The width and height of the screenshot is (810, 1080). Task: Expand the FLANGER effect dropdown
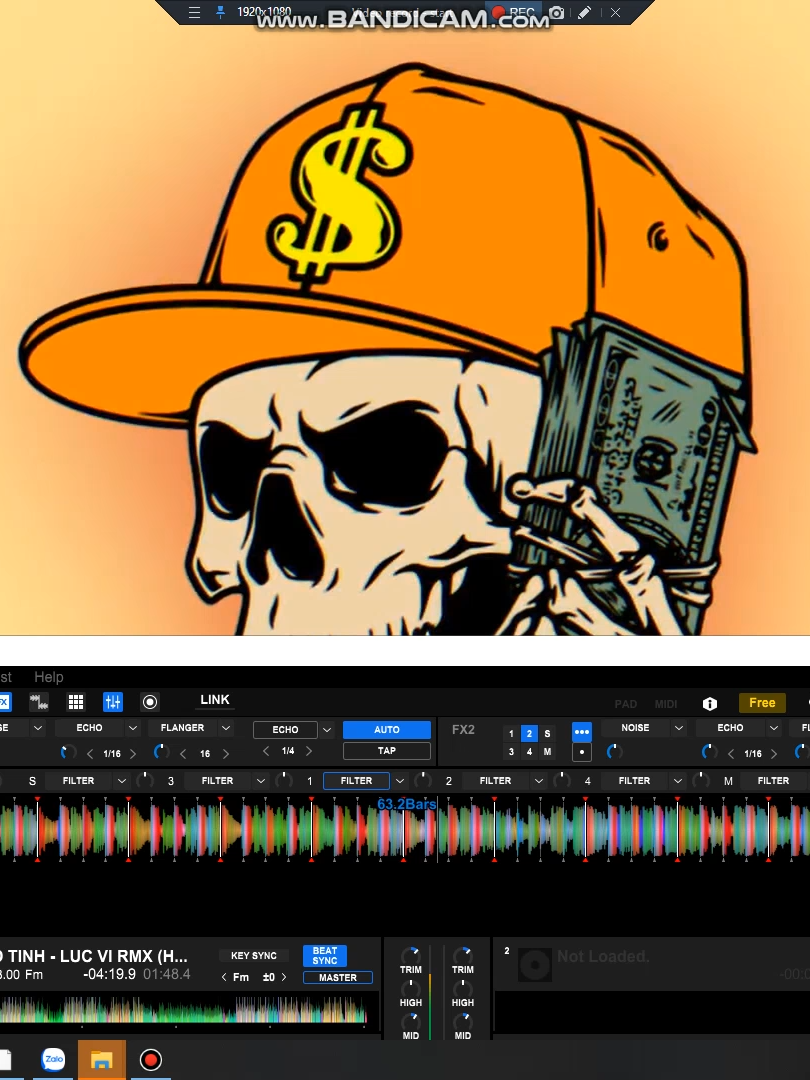click(x=225, y=728)
